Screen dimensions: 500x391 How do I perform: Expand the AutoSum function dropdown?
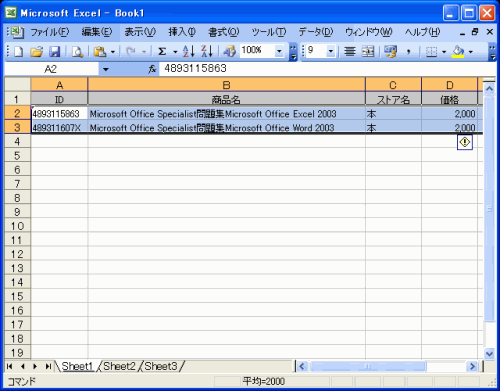(175, 52)
